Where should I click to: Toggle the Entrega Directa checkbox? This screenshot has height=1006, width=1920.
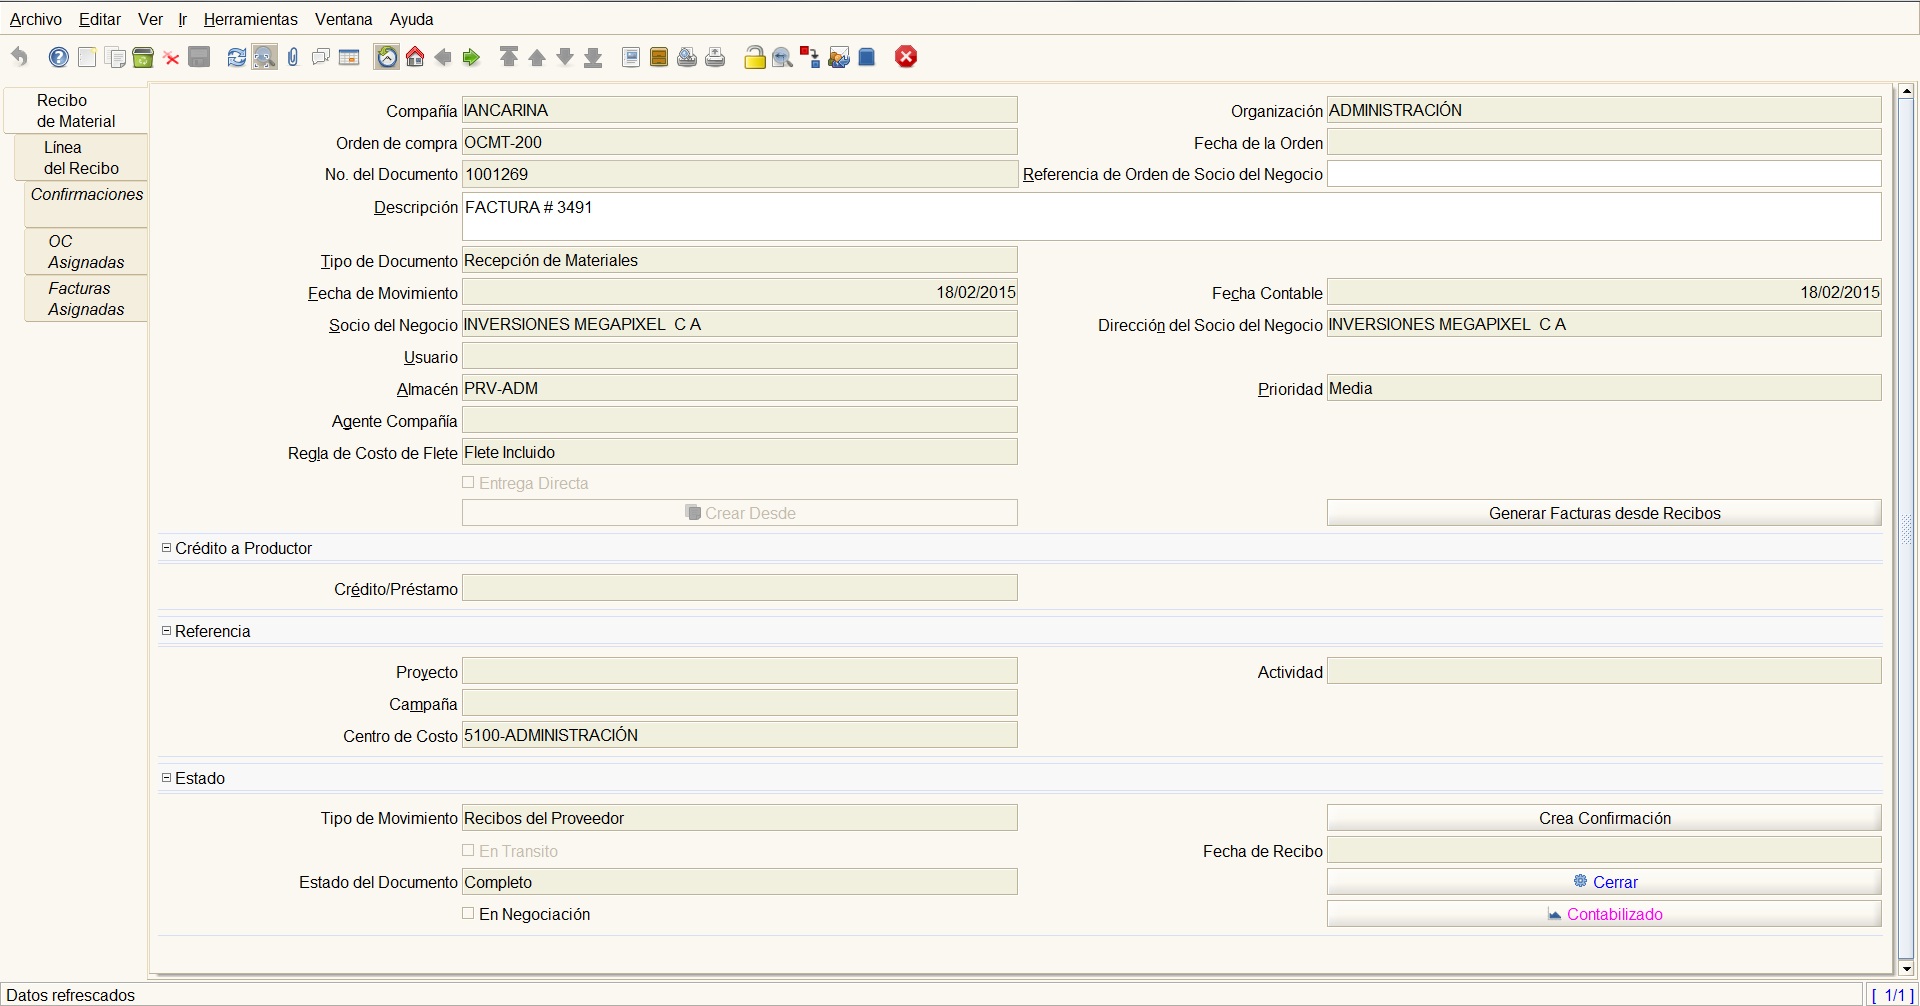468,482
